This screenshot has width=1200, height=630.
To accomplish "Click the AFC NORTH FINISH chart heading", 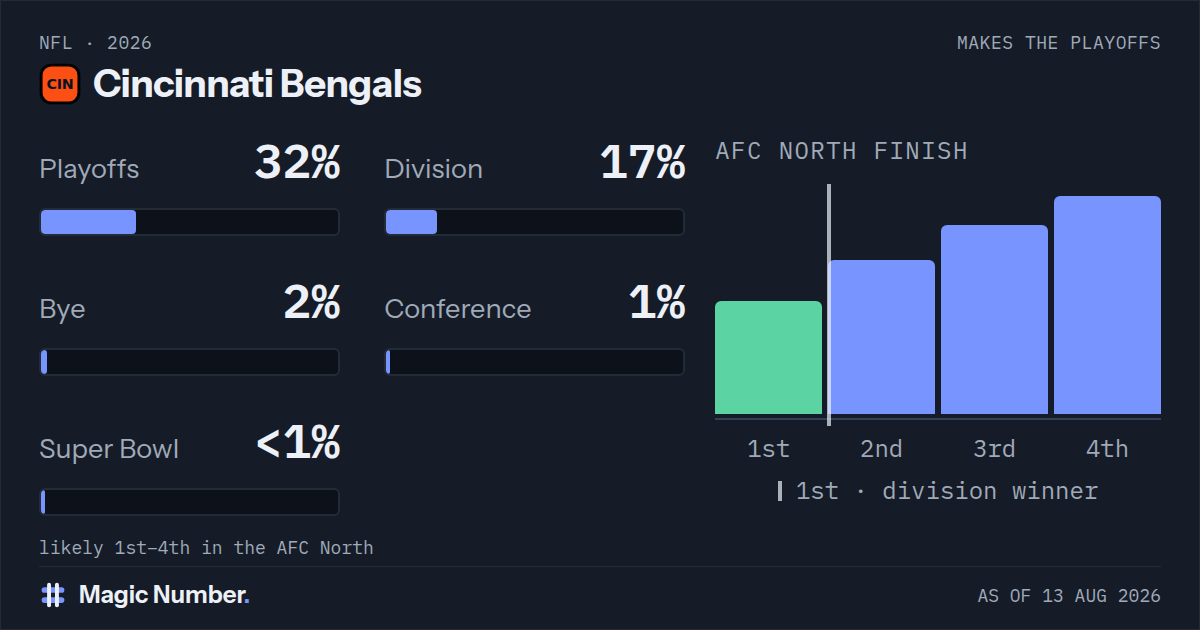I will (x=842, y=151).
